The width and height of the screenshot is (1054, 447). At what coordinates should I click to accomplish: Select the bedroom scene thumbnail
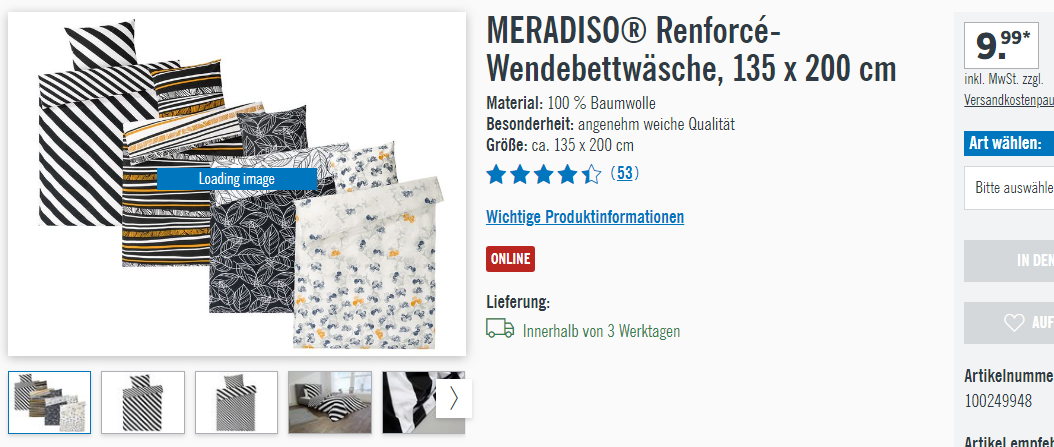tap(330, 402)
